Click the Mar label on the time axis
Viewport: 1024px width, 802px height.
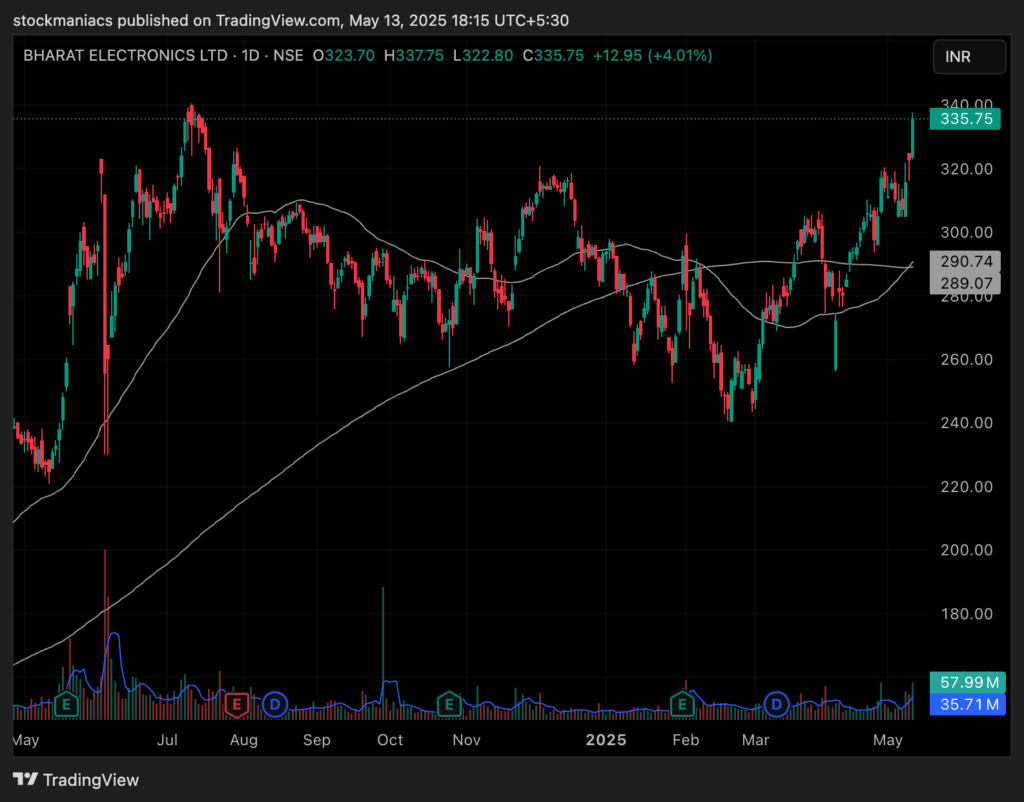[x=756, y=740]
